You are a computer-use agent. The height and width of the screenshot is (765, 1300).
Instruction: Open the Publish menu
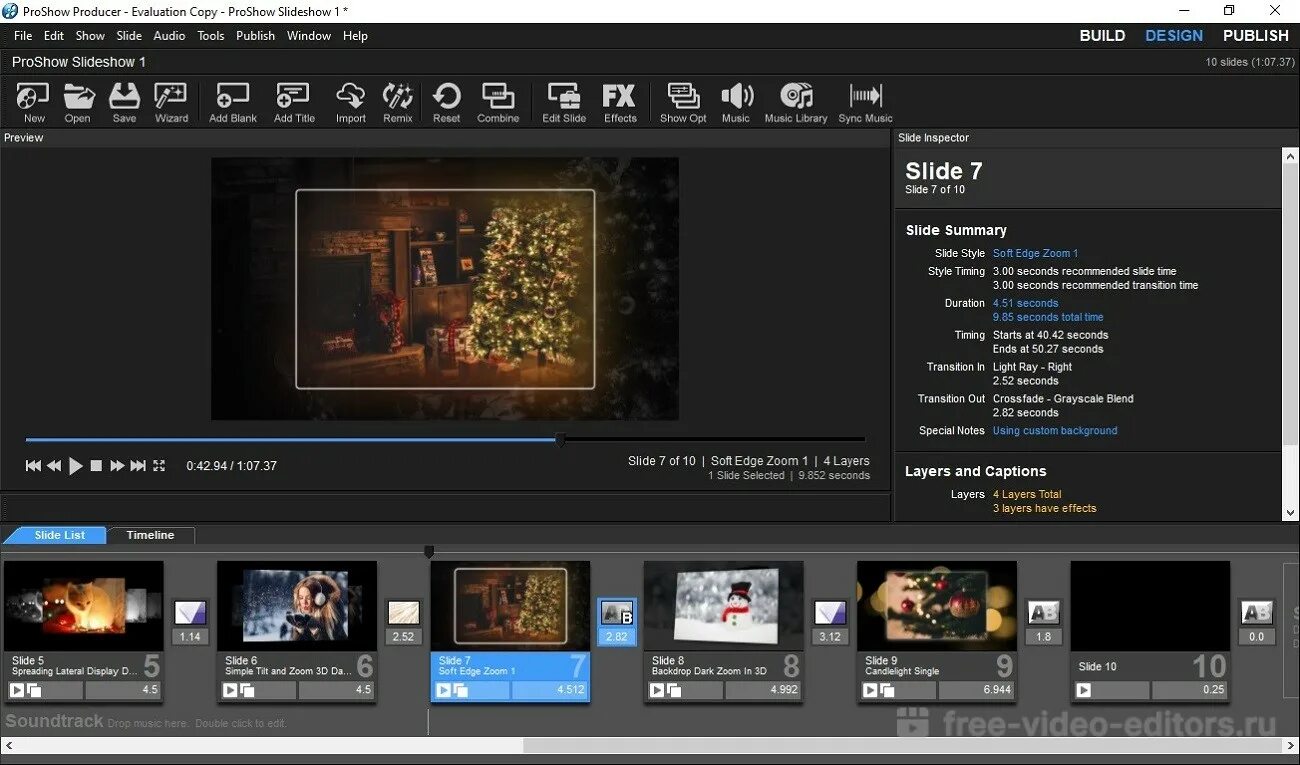pyautogui.click(x=255, y=35)
